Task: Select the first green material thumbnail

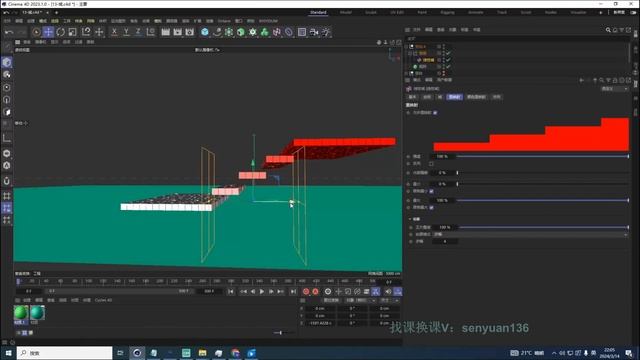Action: [x=21, y=313]
